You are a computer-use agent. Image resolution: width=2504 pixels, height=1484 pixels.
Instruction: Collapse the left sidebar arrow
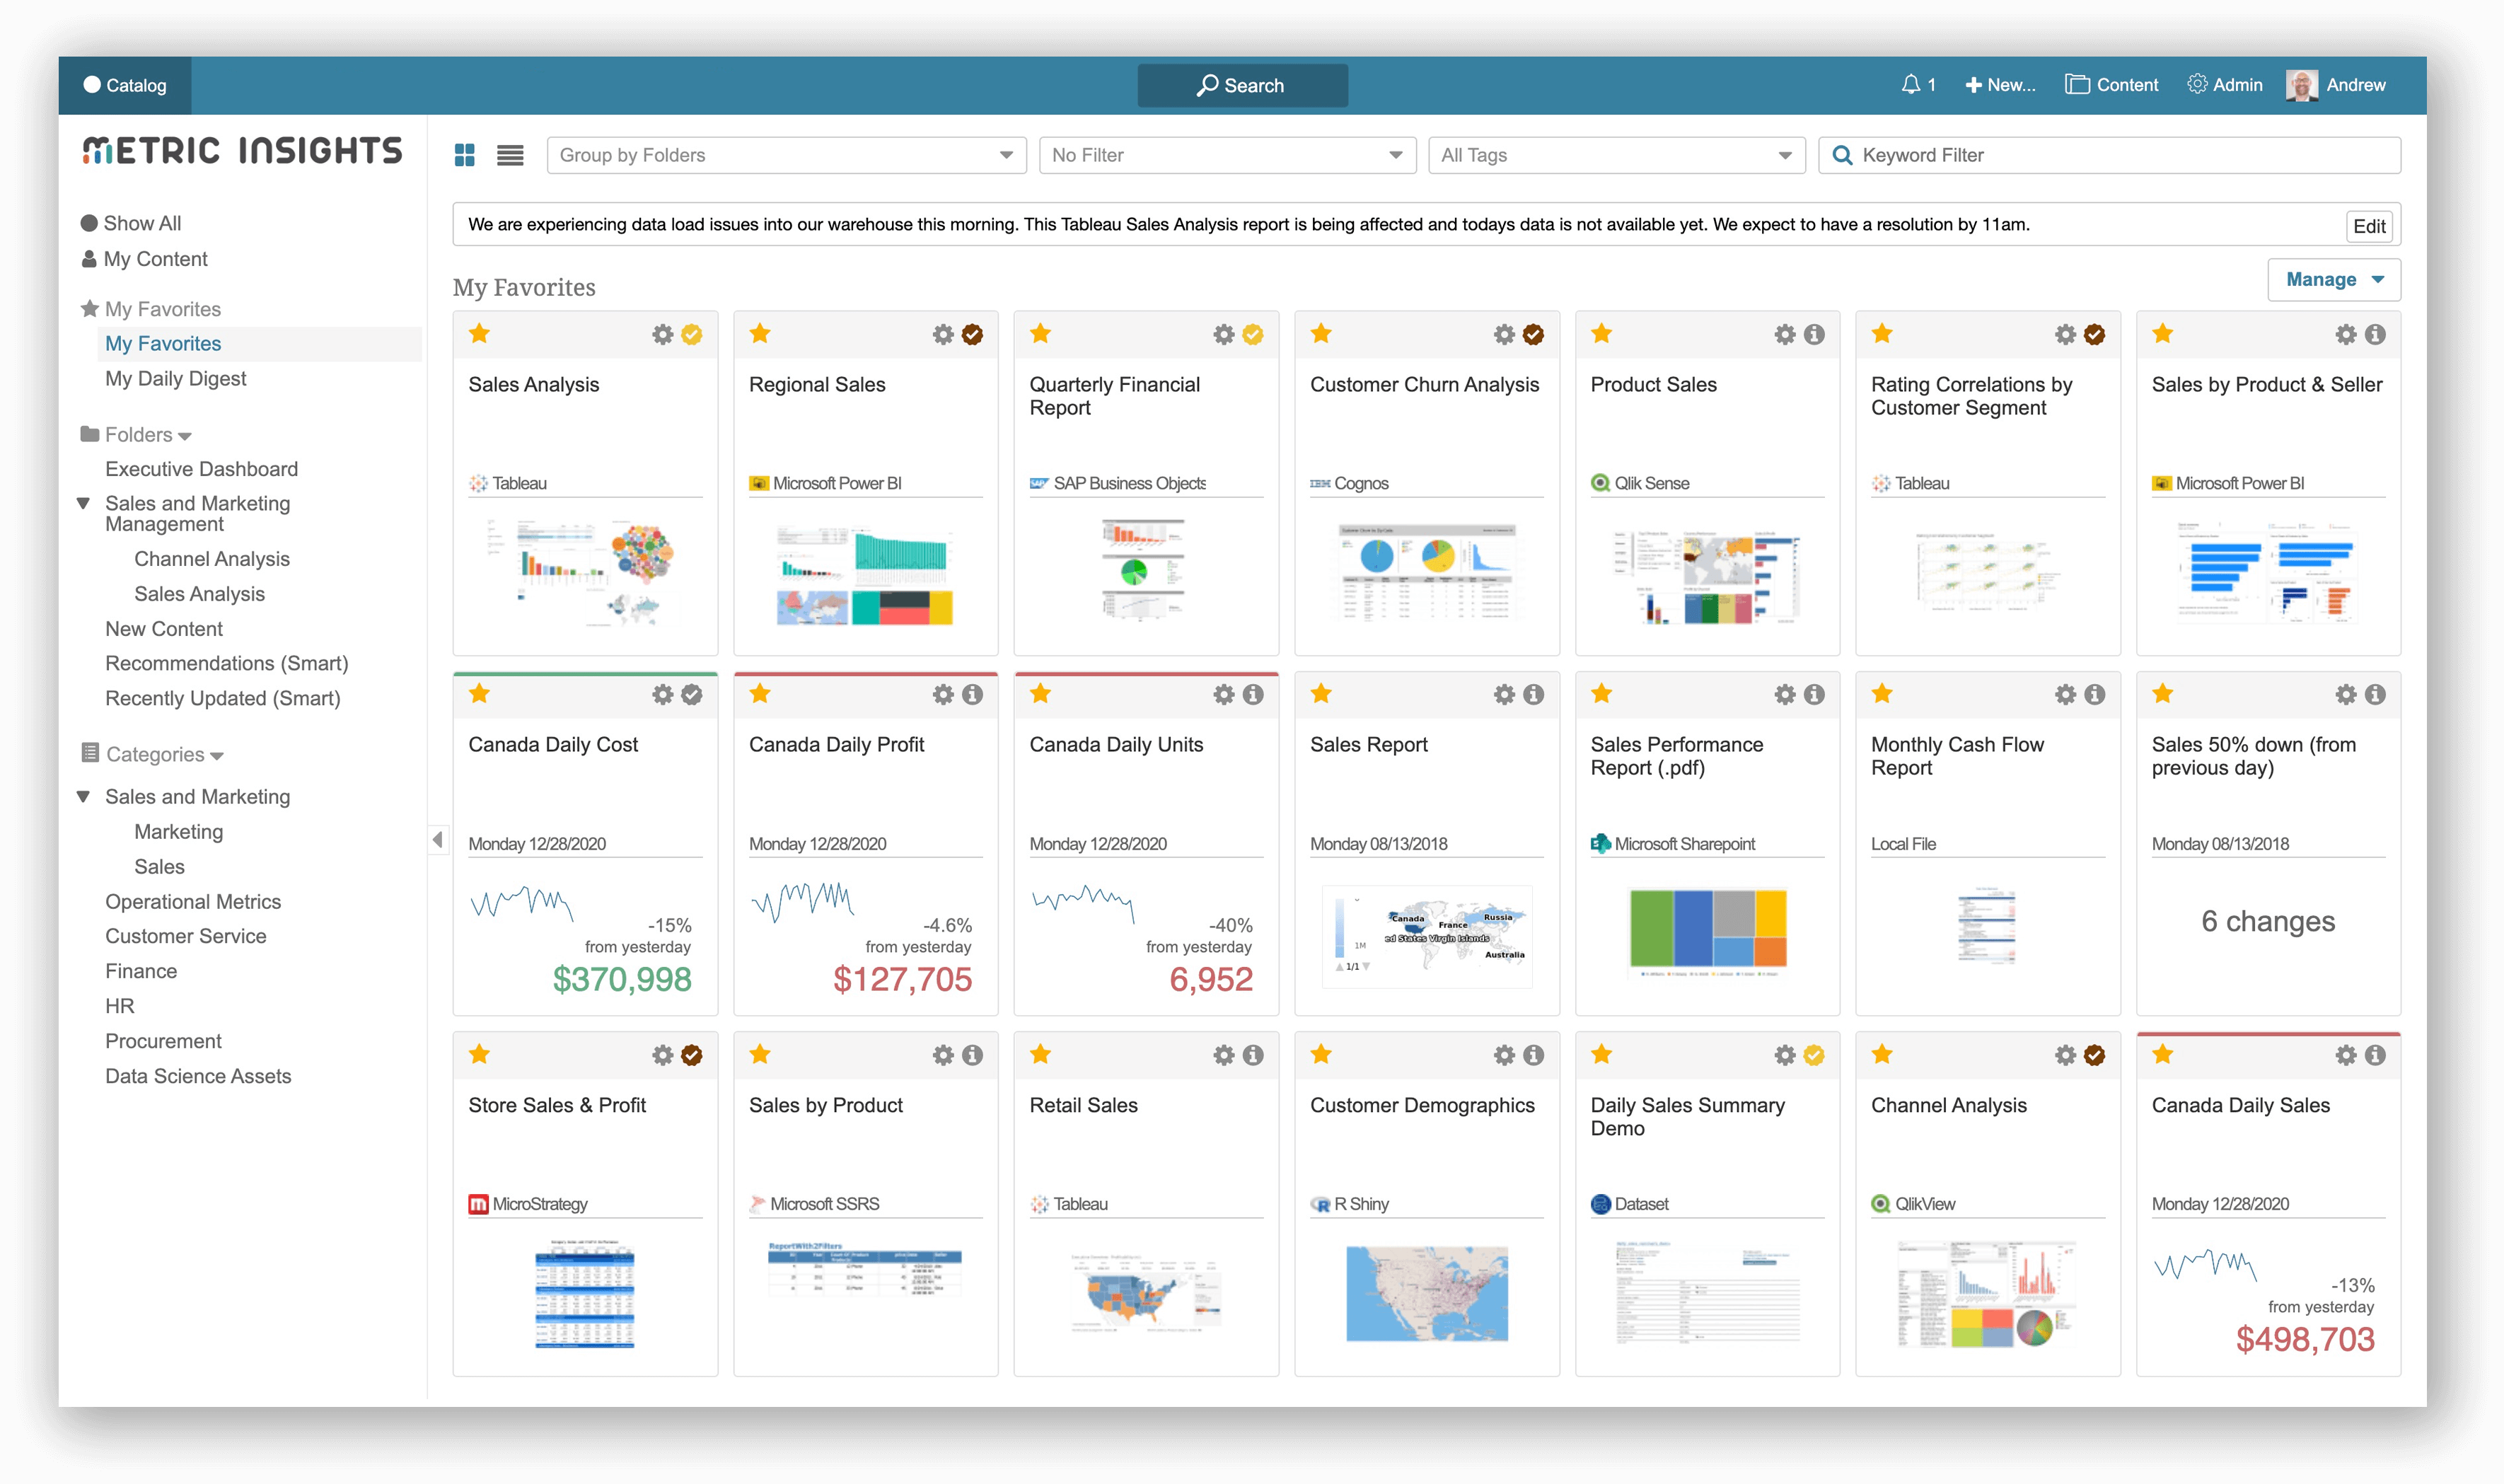(438, 839)
